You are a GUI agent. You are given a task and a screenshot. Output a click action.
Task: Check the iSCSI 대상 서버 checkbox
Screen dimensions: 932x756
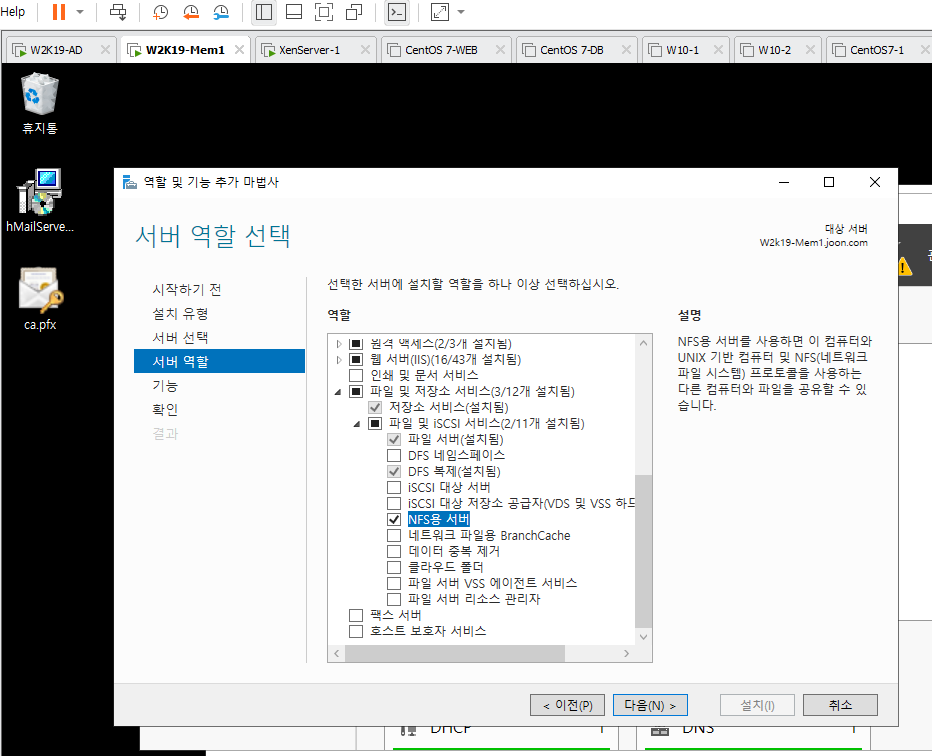(x=394, y=488)
